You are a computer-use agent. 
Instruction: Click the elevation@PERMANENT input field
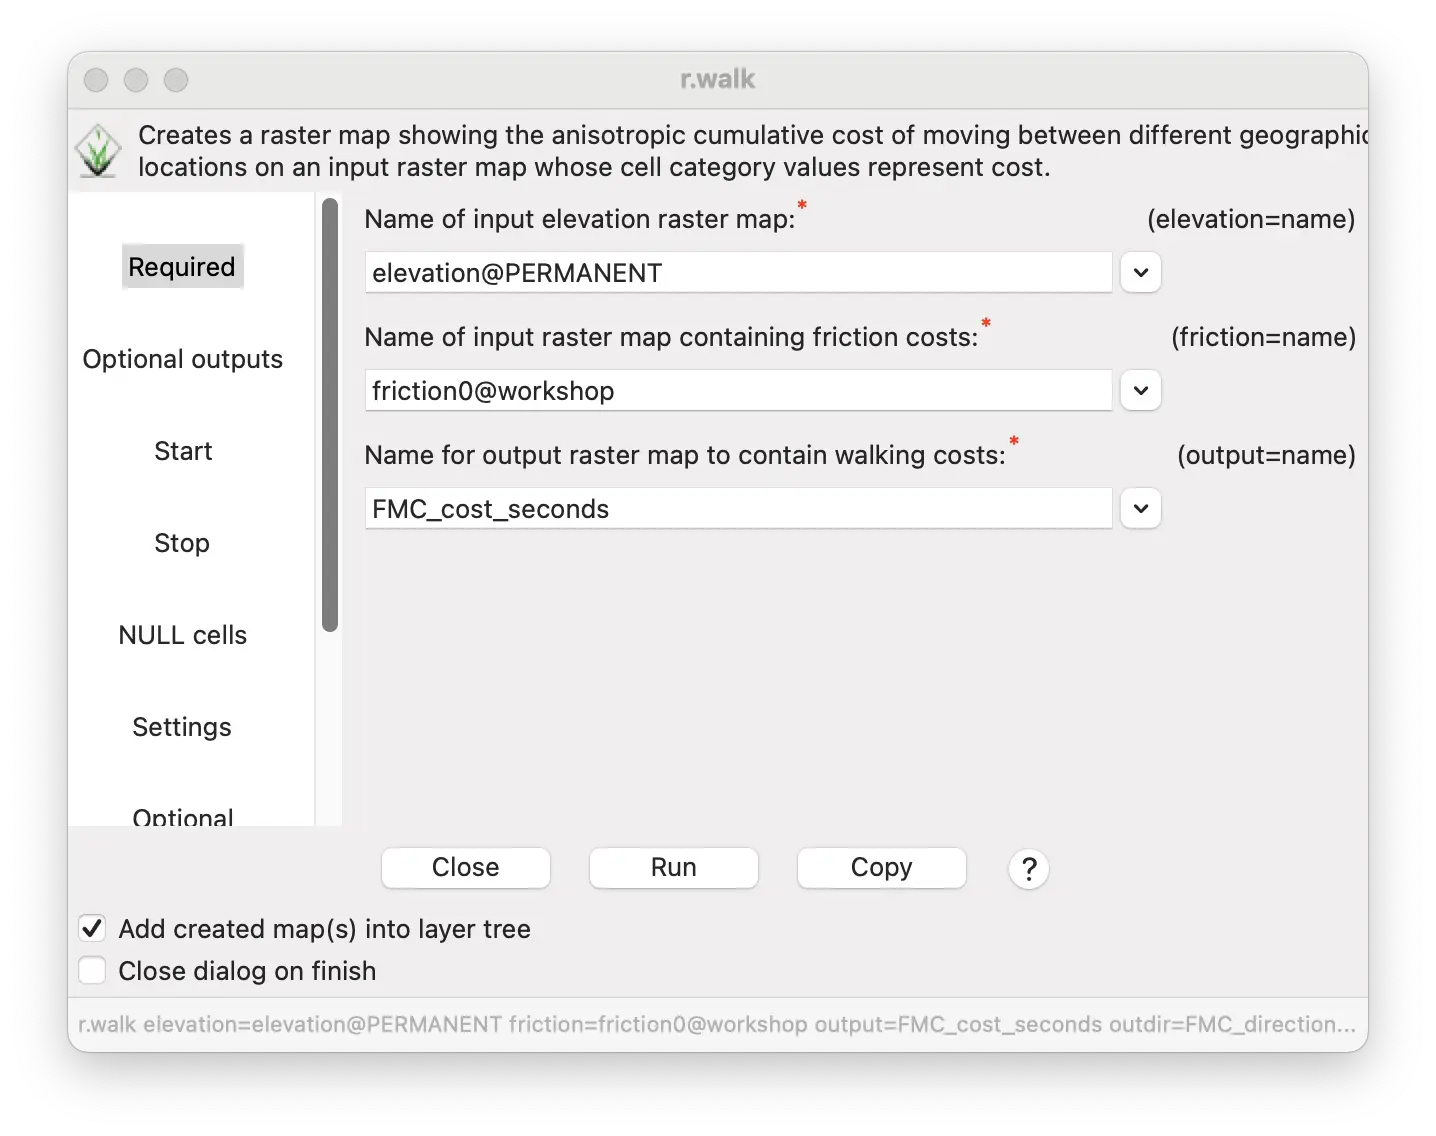738,272
